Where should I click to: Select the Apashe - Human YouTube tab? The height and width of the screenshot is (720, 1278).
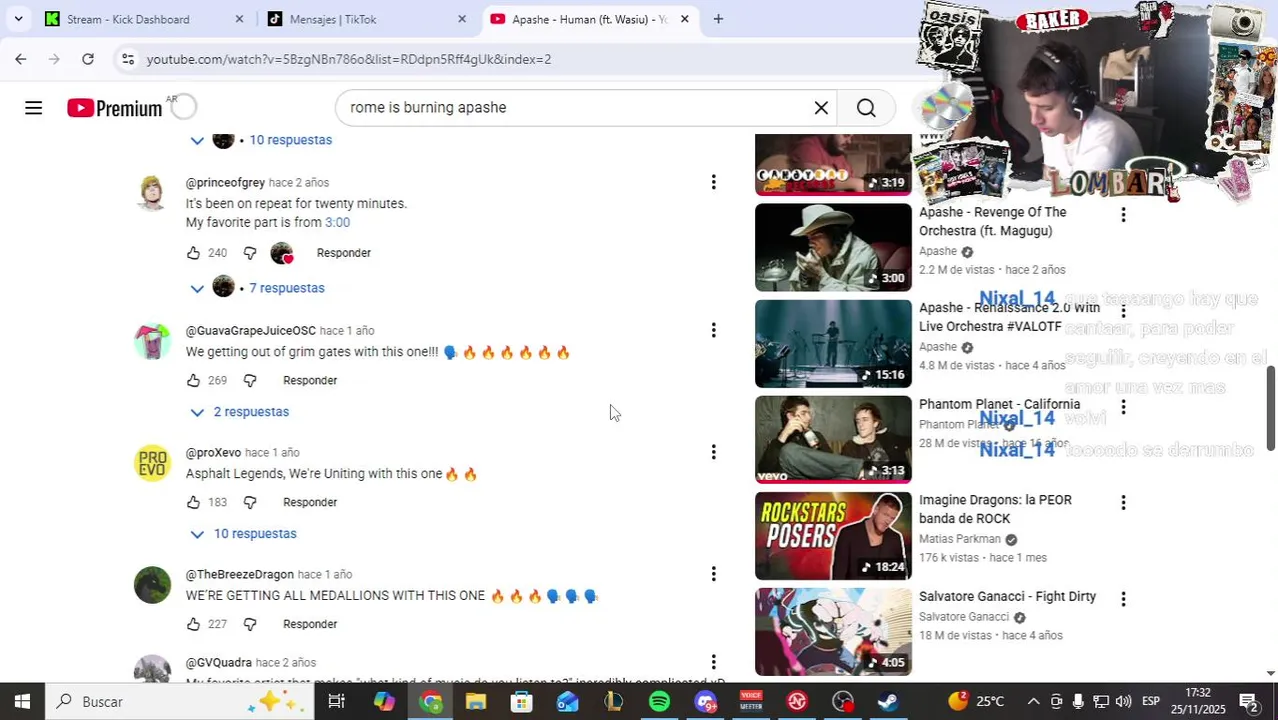588,19
